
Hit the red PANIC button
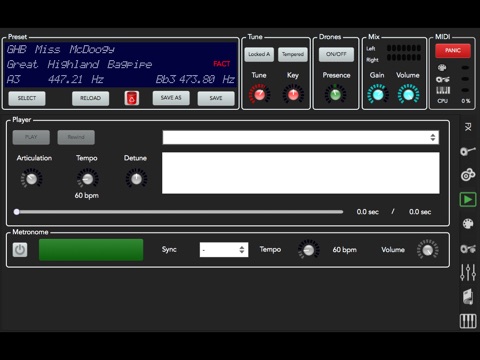click(x=453, y=51)
